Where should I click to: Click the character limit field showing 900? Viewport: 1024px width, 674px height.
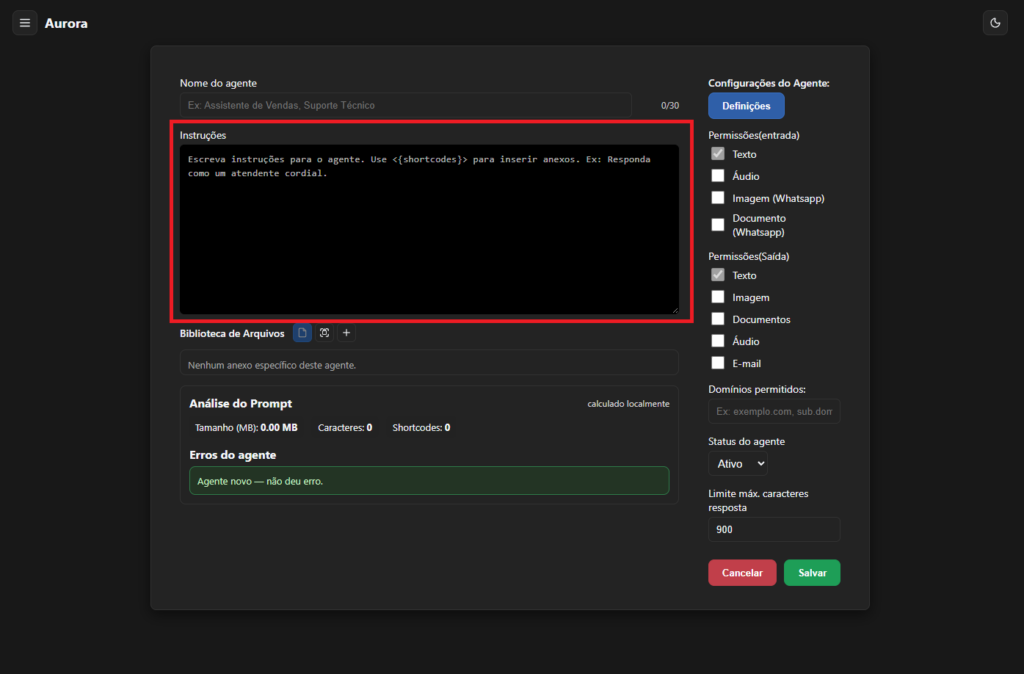coord(774,530)
